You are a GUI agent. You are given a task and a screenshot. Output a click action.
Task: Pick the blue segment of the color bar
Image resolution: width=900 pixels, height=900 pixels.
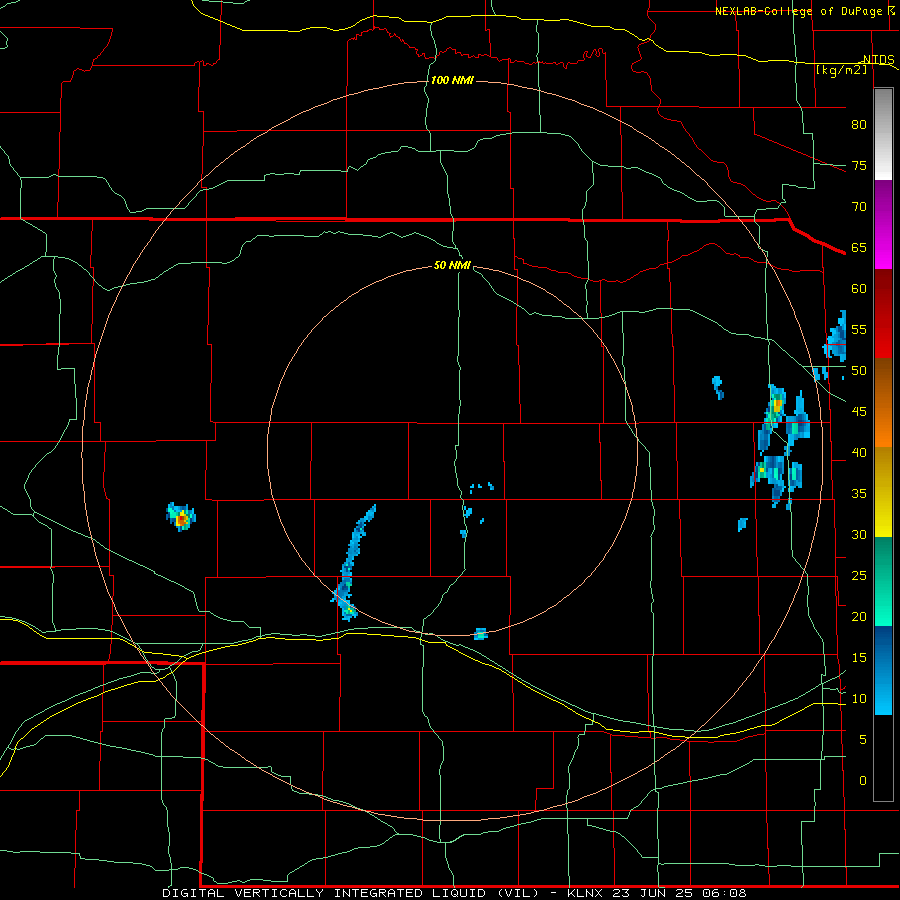click(883, 670)
